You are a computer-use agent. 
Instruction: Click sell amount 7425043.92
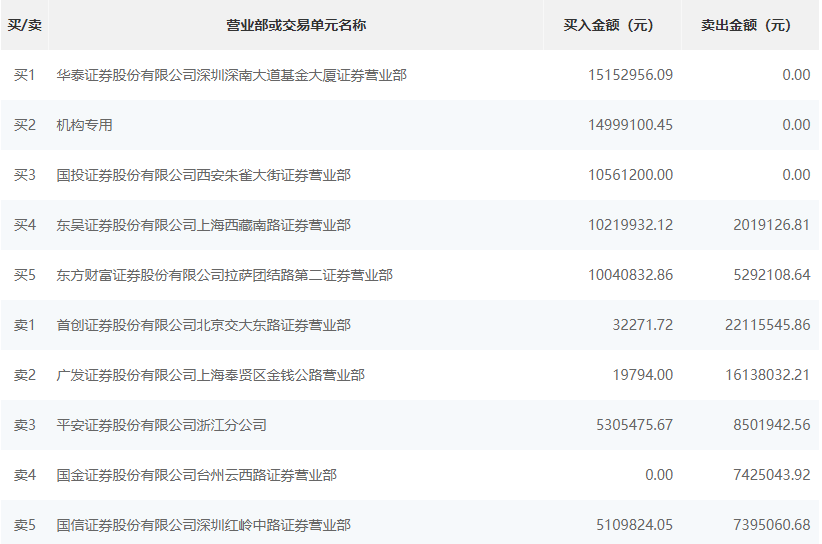point(772,475)
